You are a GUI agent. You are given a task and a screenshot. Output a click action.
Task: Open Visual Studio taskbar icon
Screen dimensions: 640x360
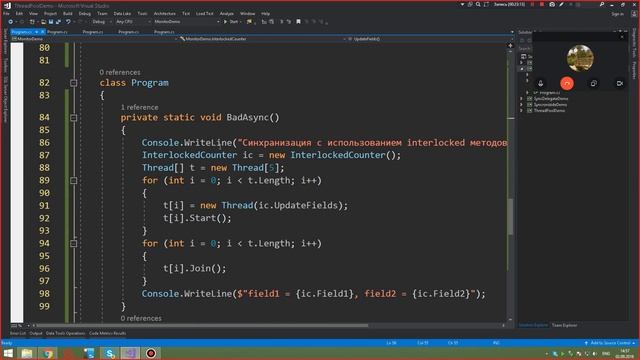(x=130, y=353)
